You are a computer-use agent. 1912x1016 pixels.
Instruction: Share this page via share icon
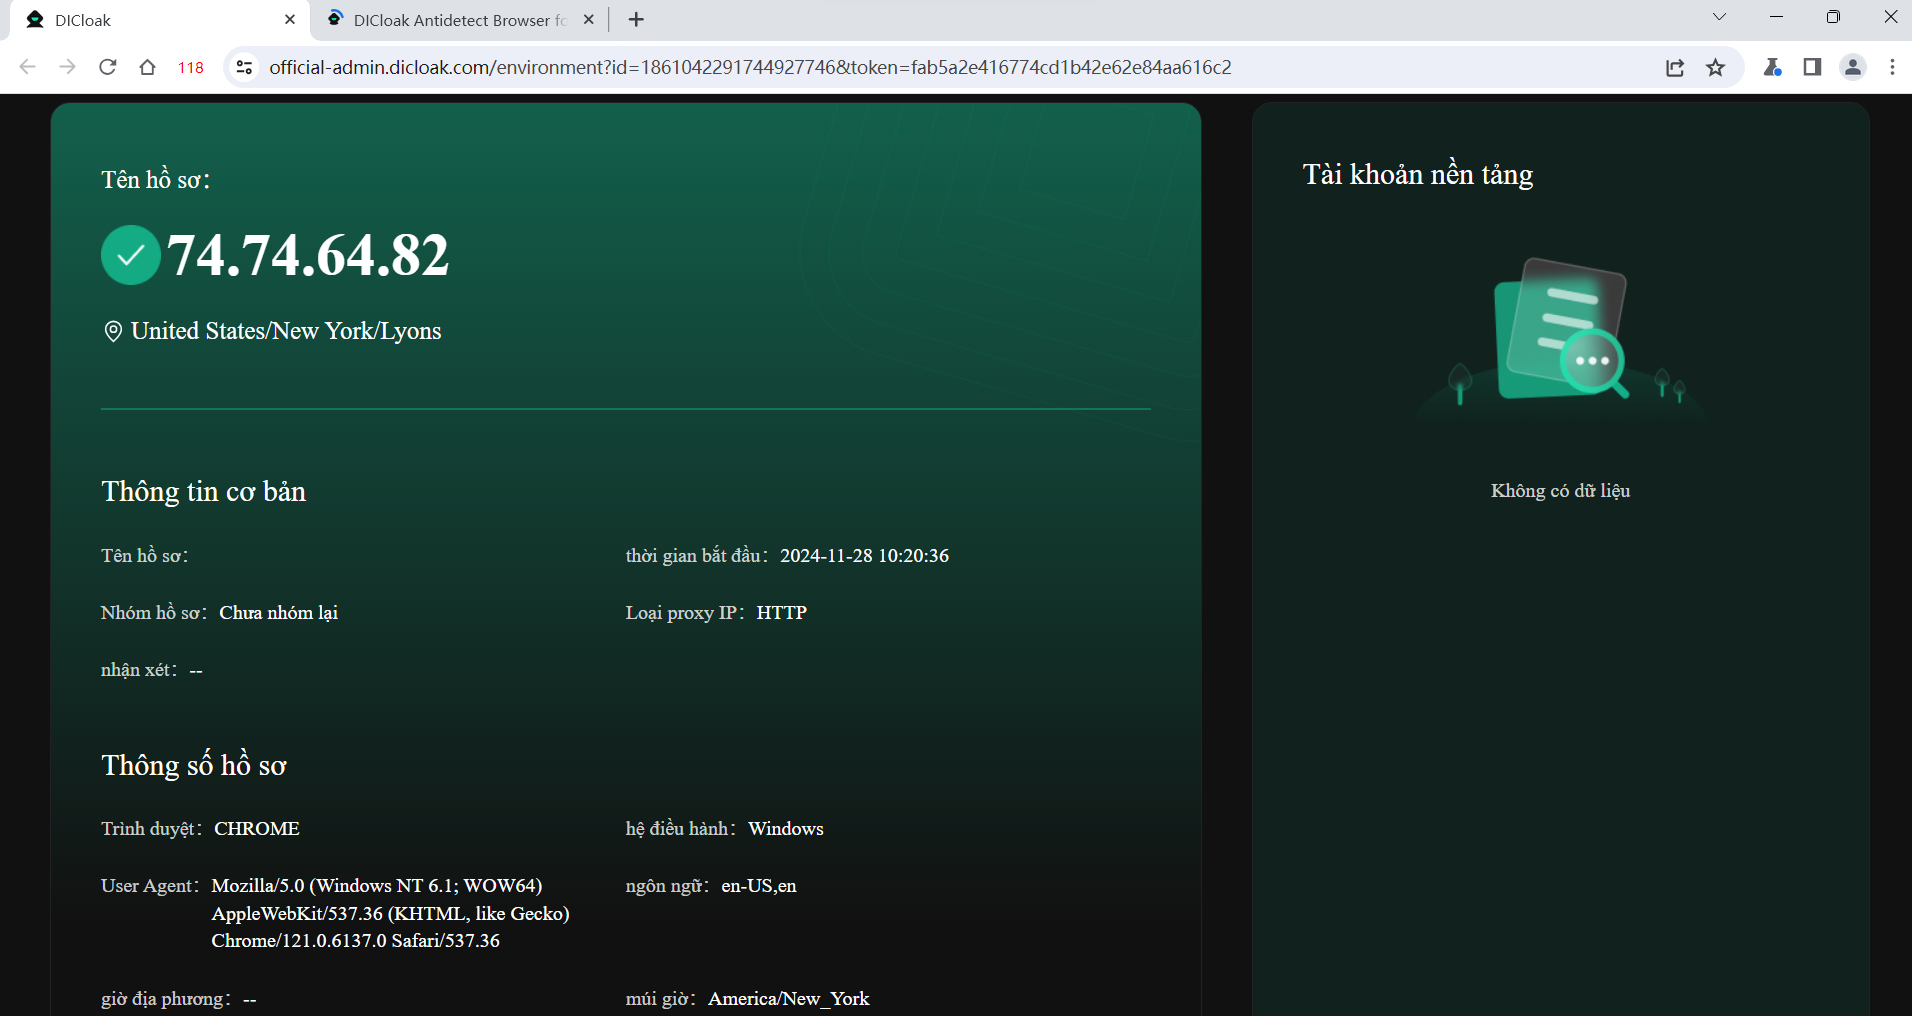[1675, 67]
